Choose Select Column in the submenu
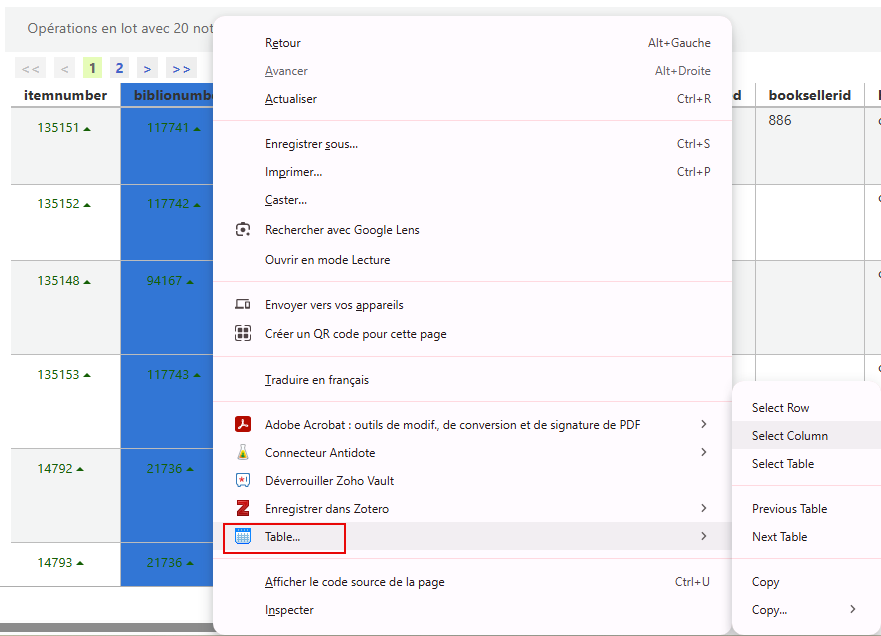Screen dimensions: 881x636 (806, 435)
